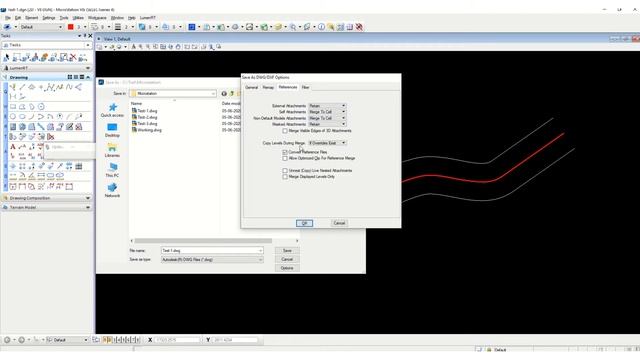Click the file list horizontal scrollbar
The image size is (640, 360).
(203, 241)
